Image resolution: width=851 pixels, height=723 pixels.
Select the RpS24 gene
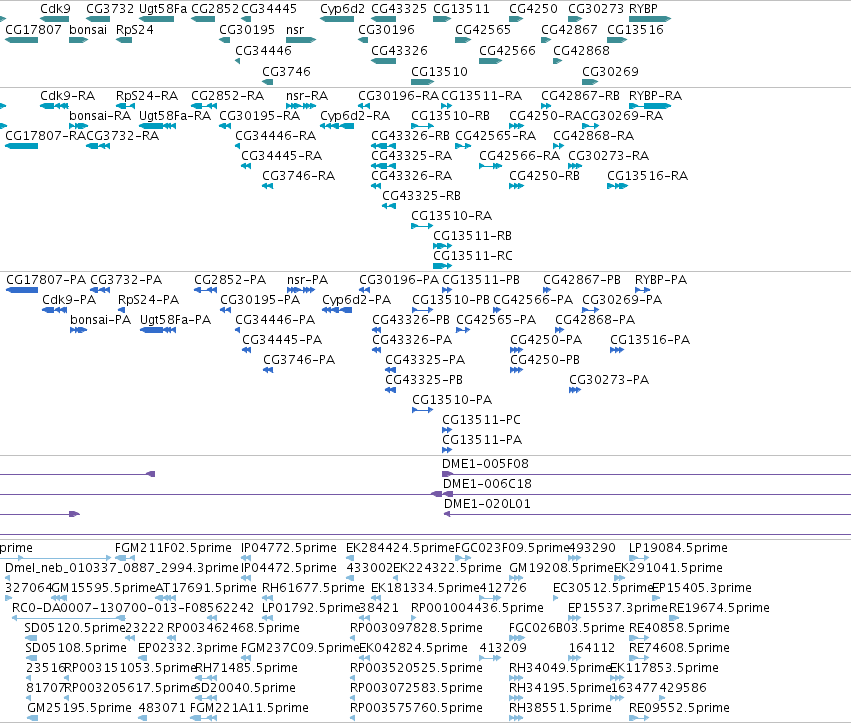pyautogui.click(x=124, y=40)
